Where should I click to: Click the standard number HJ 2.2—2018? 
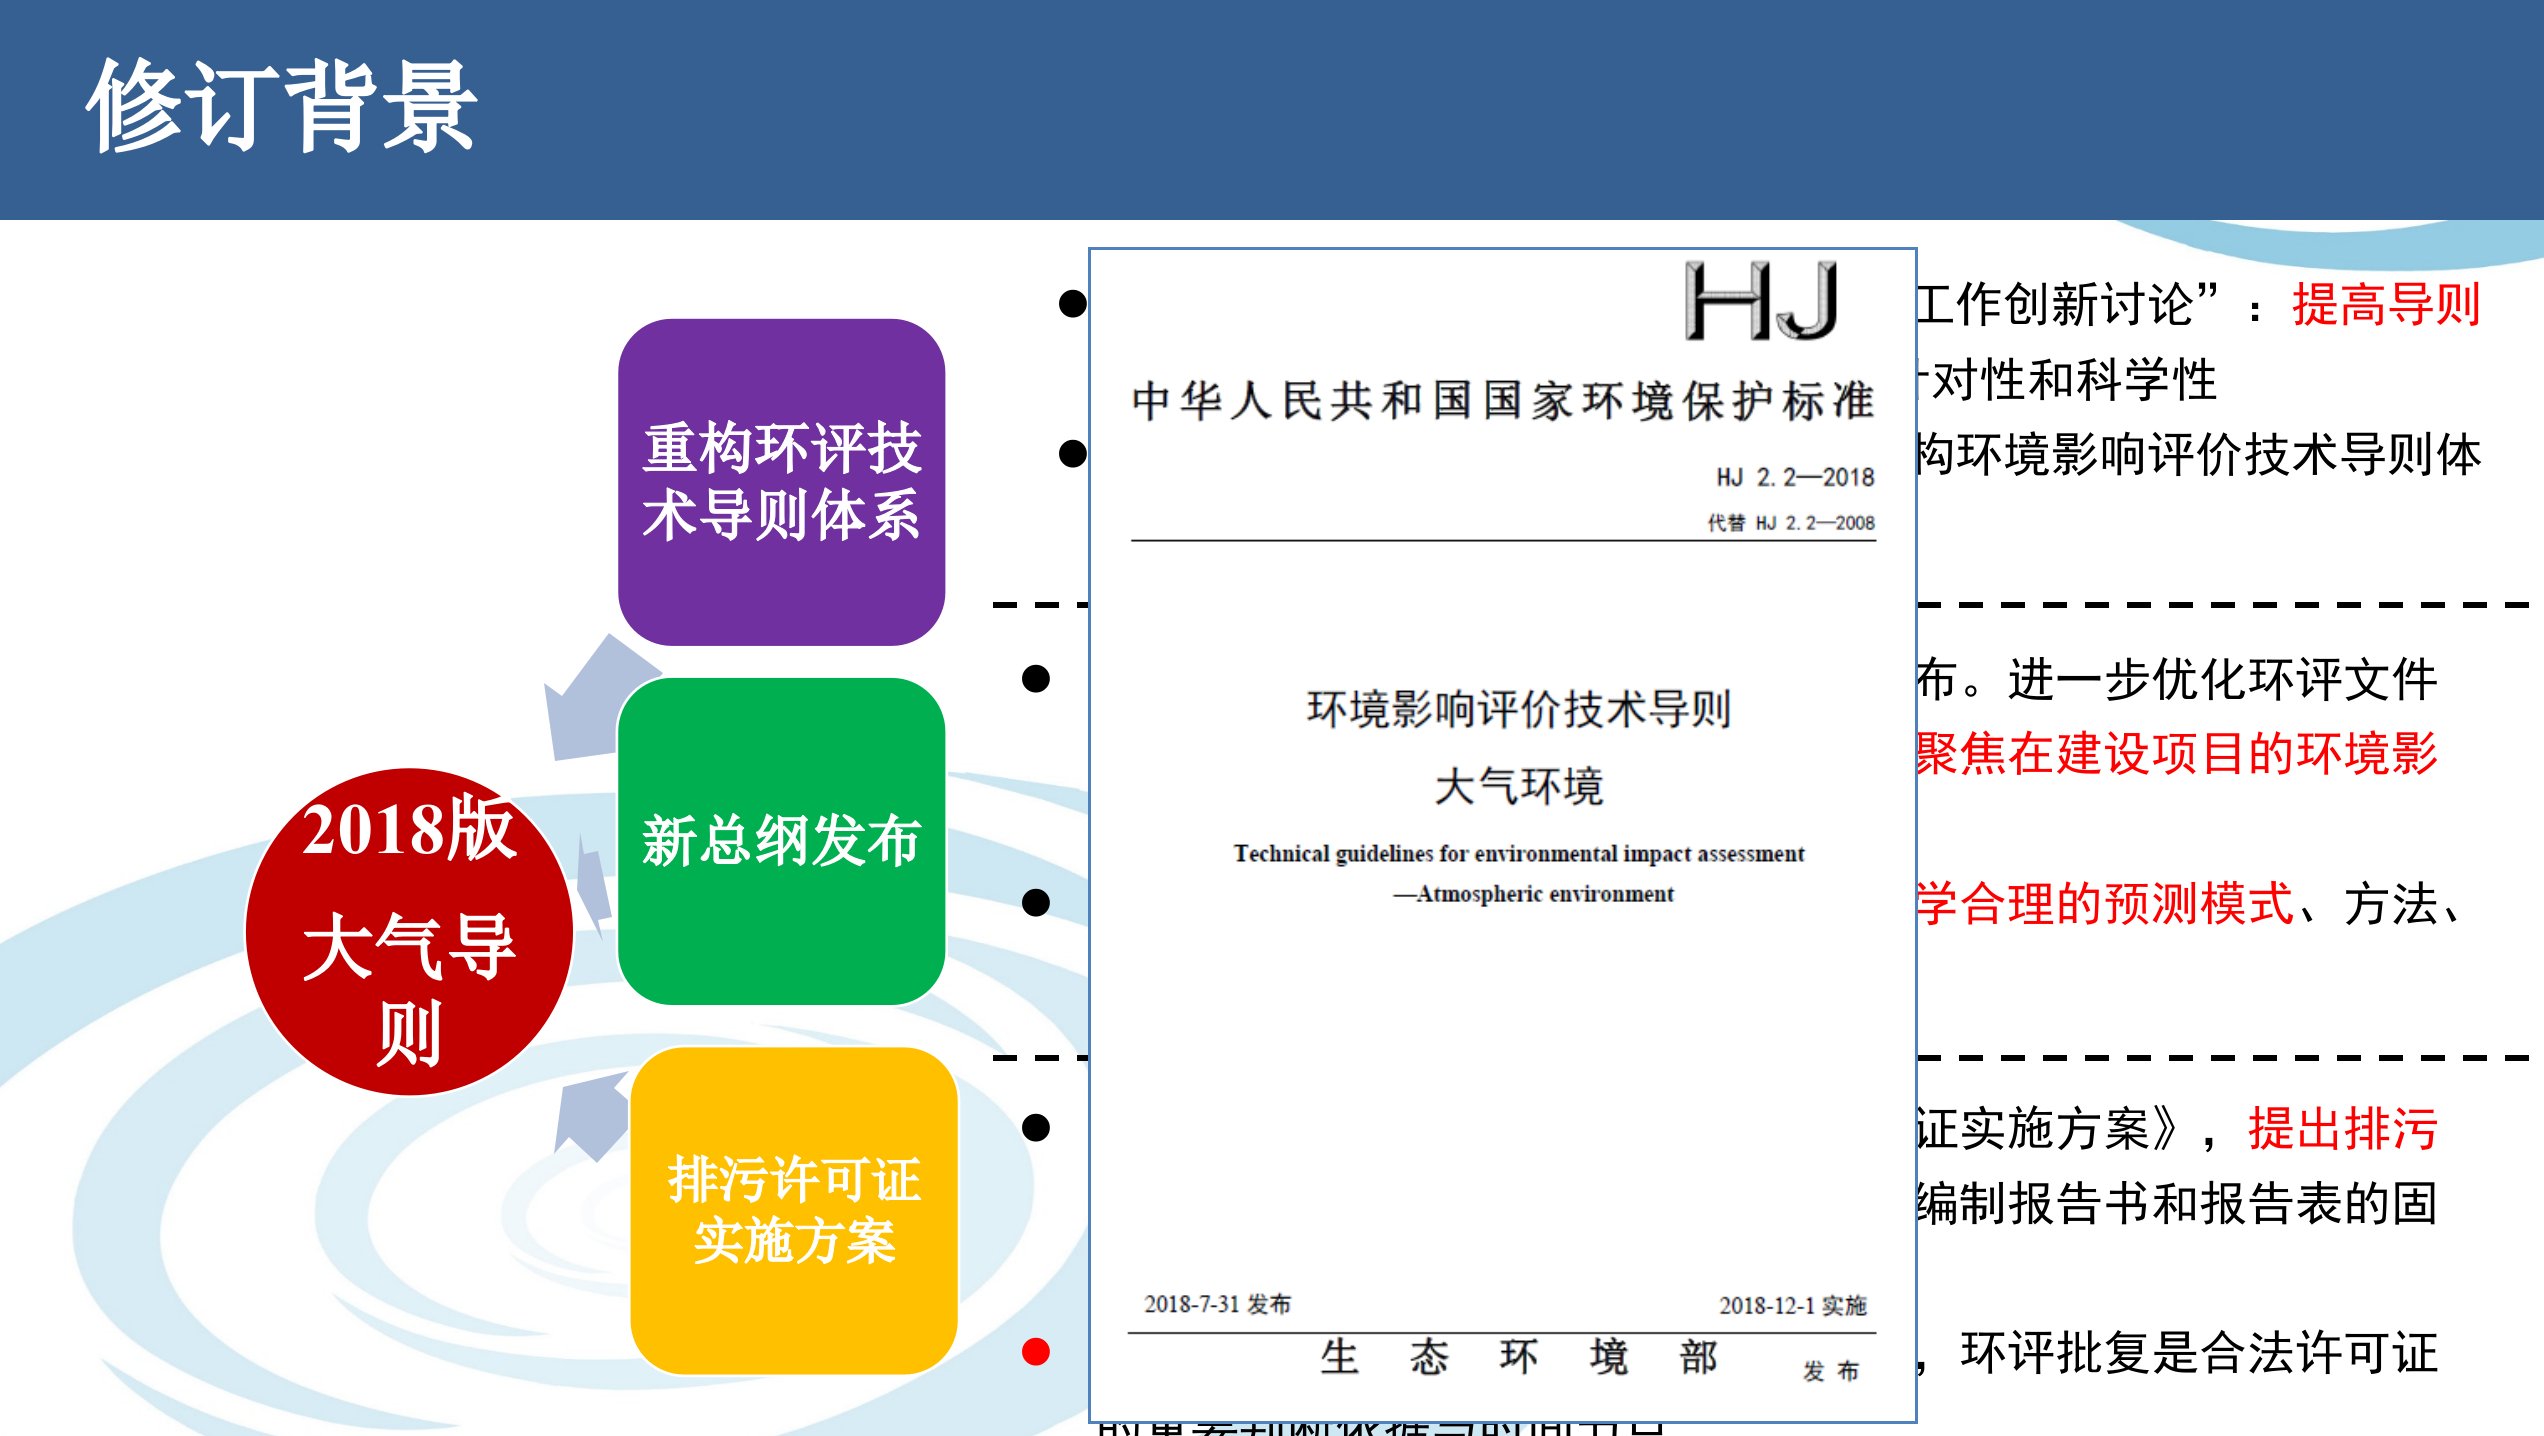tap(1795, 477)
